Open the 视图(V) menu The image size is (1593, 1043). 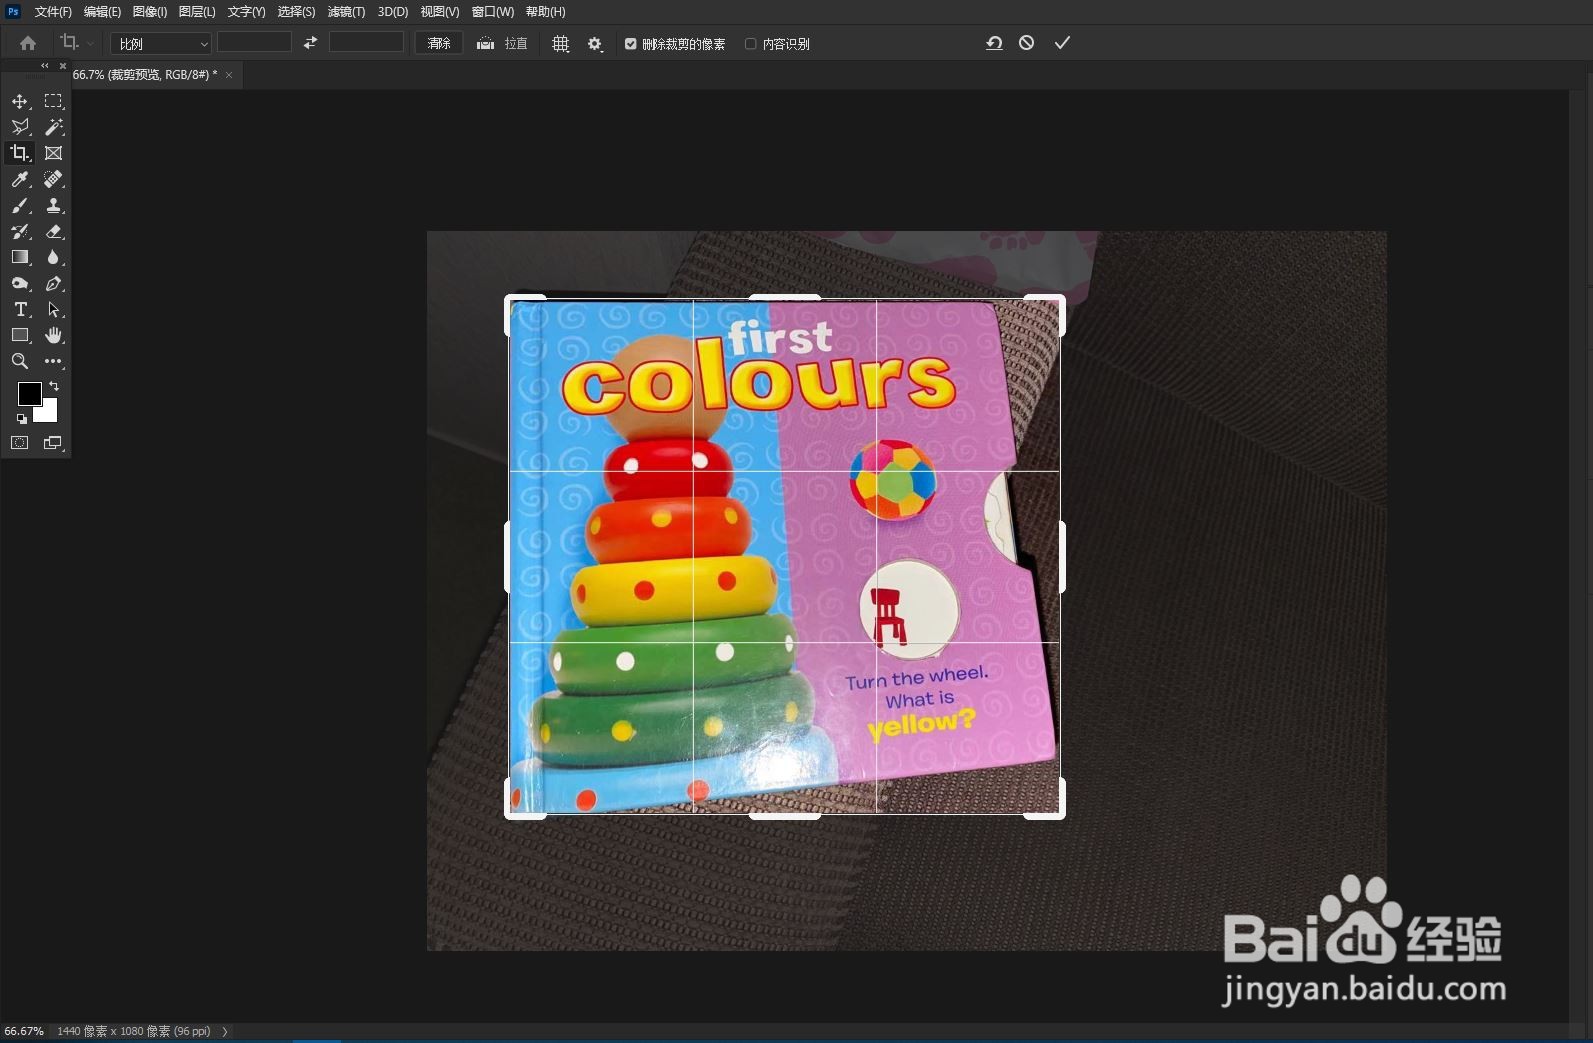point(440,12)
